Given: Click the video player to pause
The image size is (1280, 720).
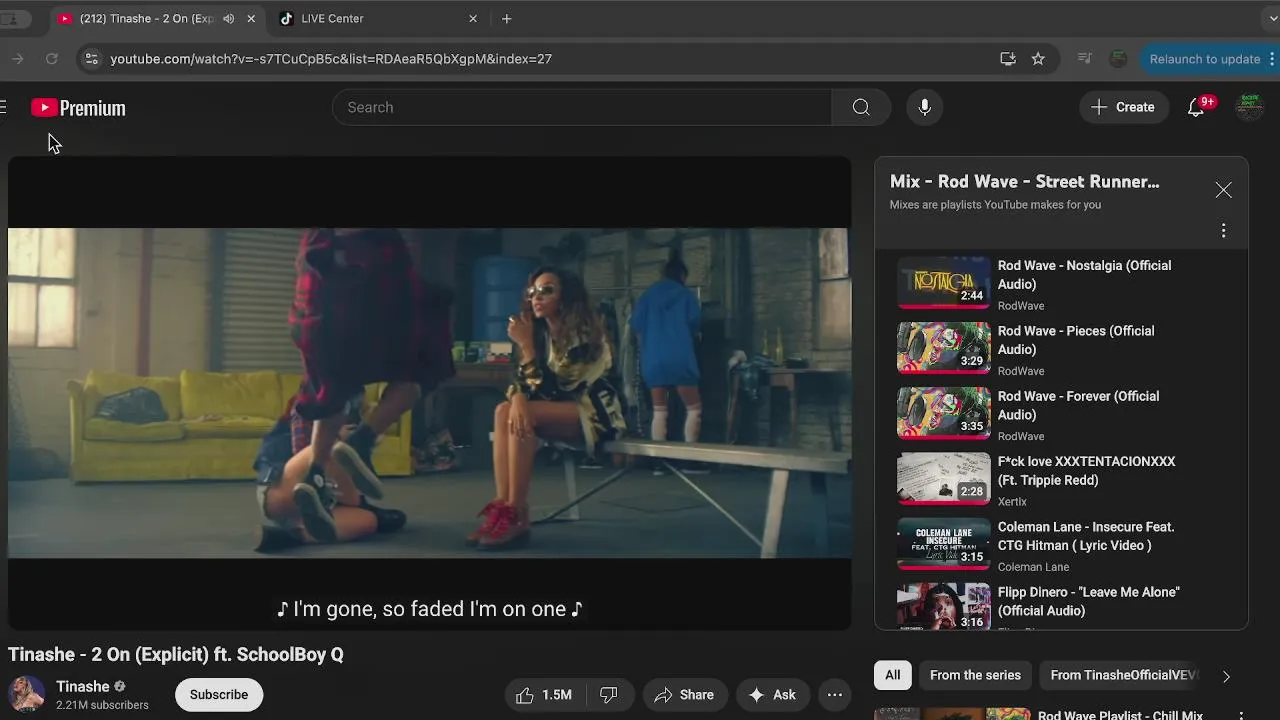Looking at the screenshot, I should tap(430, 393).
